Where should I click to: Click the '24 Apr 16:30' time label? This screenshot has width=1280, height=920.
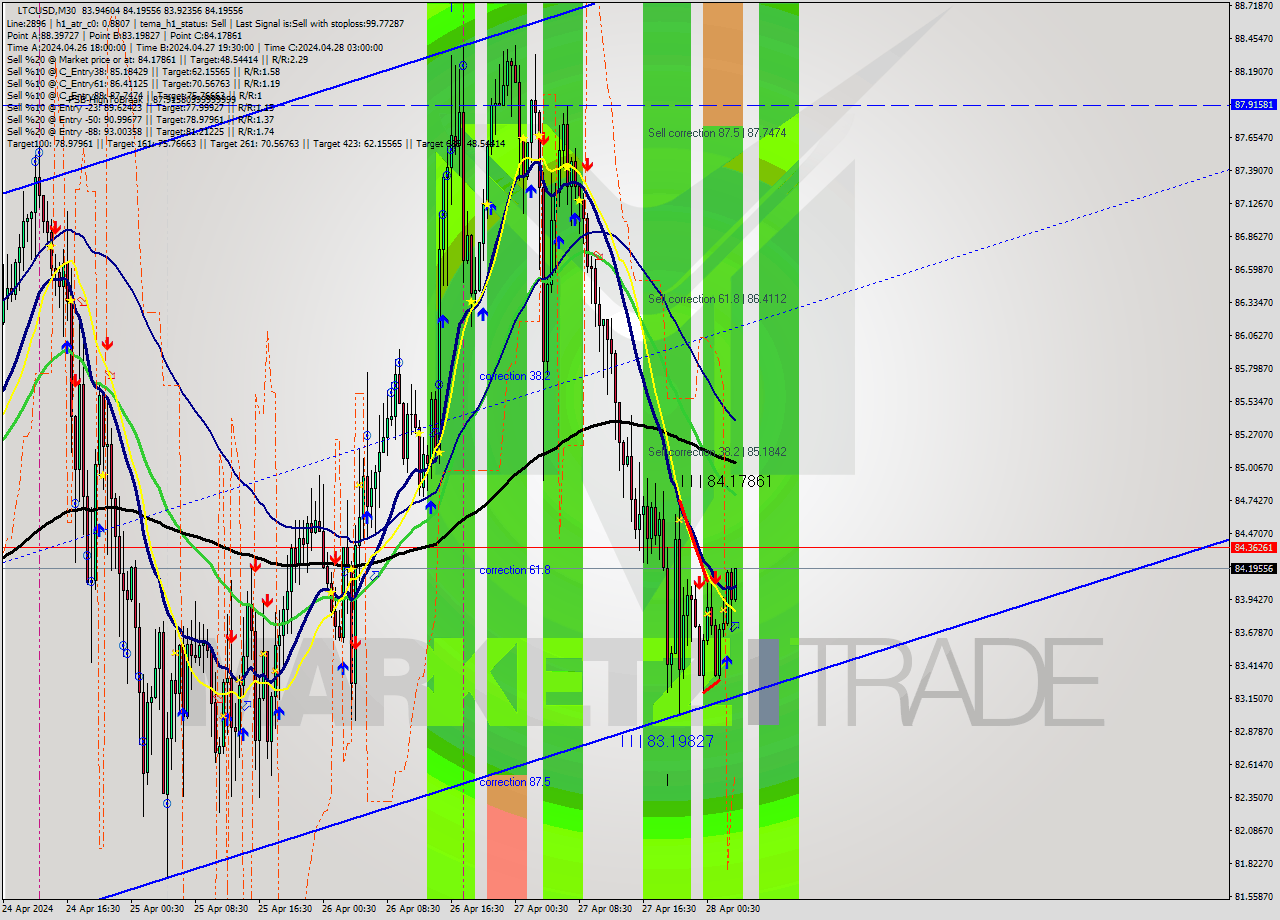(x=93, y=909)
